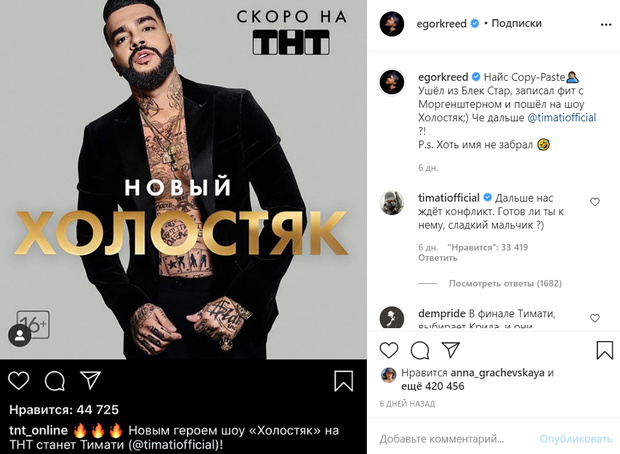Like dempride's comment

[595, 318]
